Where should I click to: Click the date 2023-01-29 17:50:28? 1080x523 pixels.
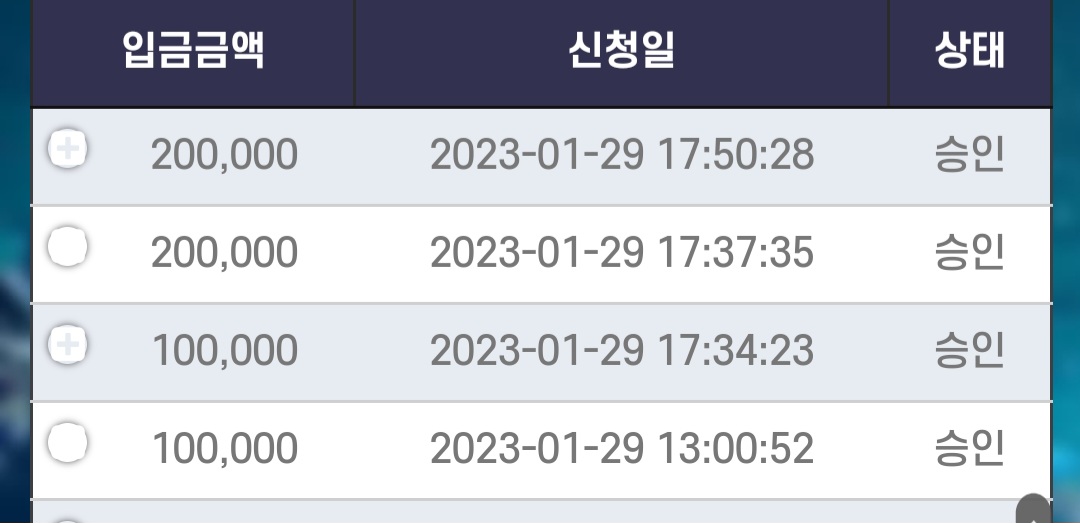[x=622, y=154]
